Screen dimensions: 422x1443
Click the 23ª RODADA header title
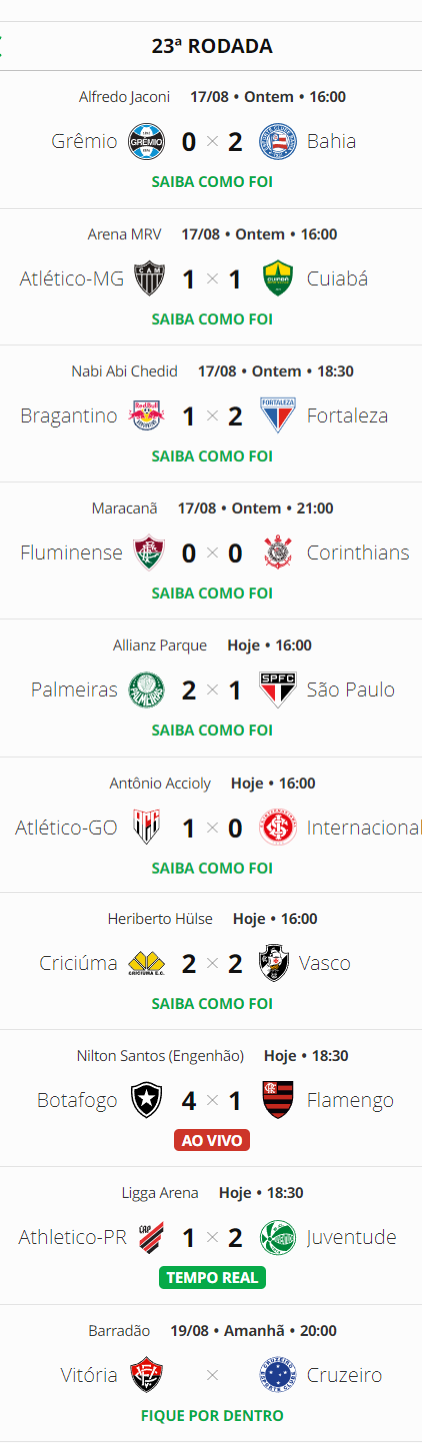(x=212, y=46)
